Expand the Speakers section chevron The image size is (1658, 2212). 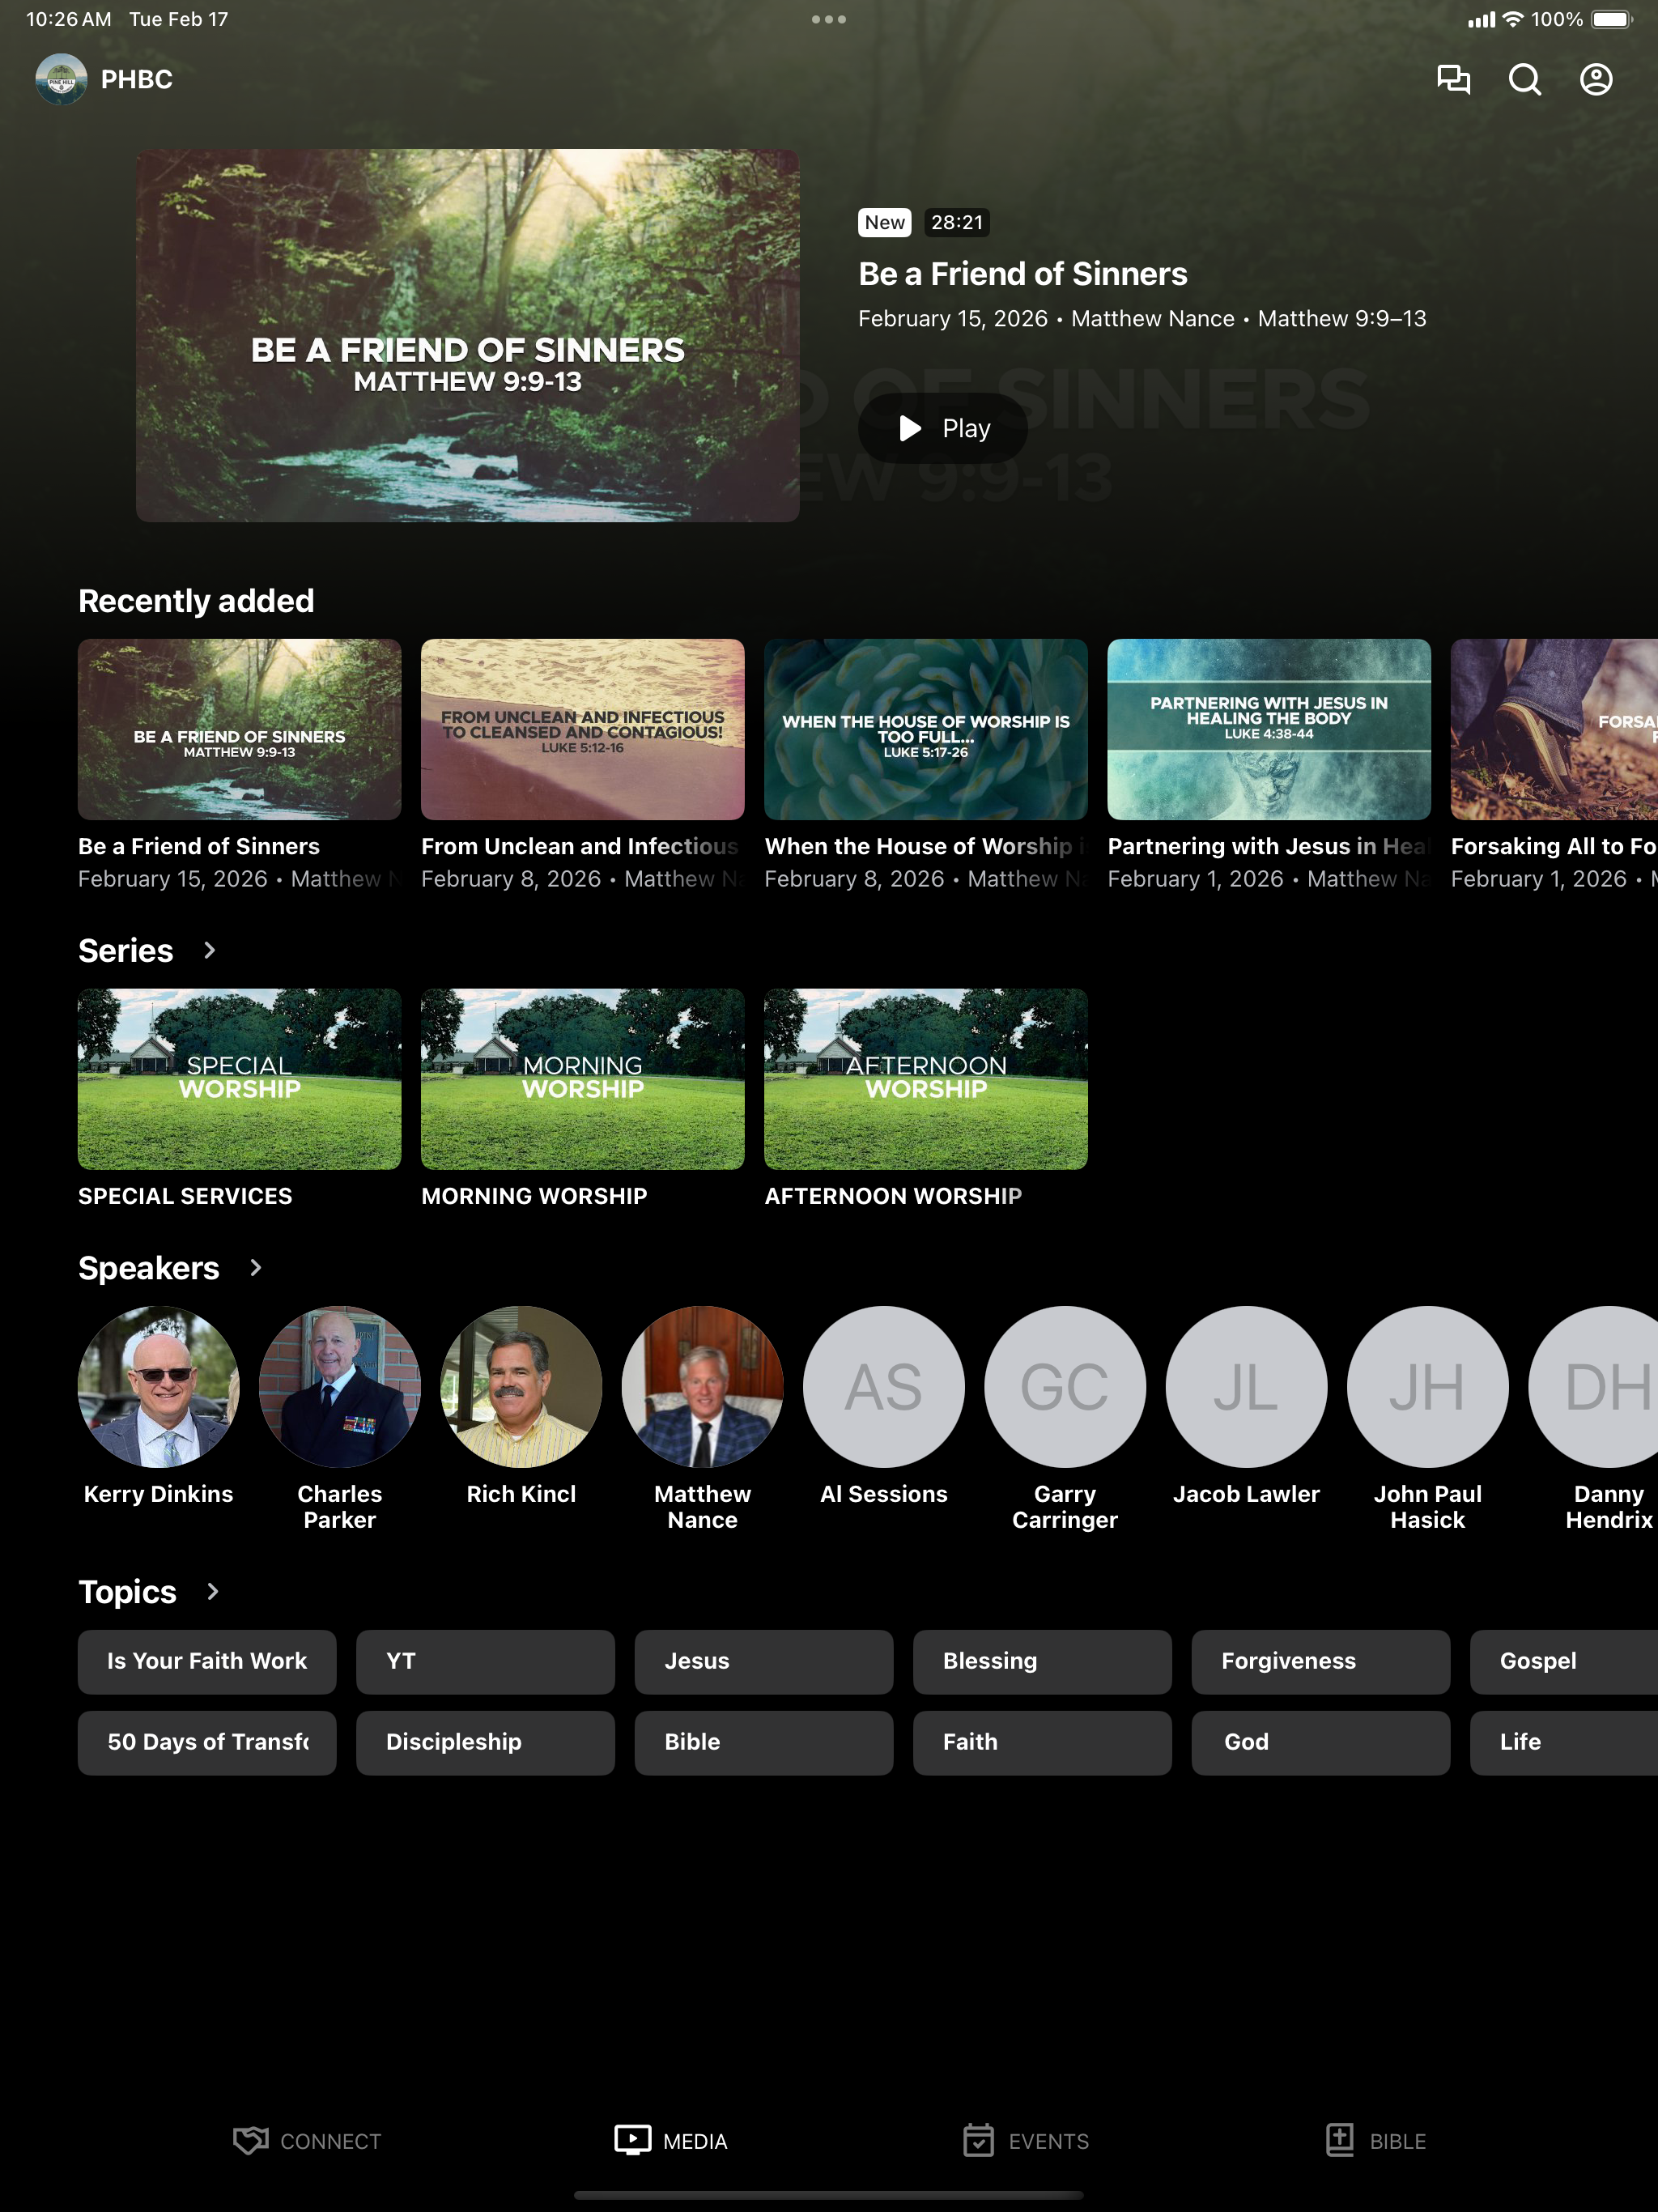(x=256, y=1267)
